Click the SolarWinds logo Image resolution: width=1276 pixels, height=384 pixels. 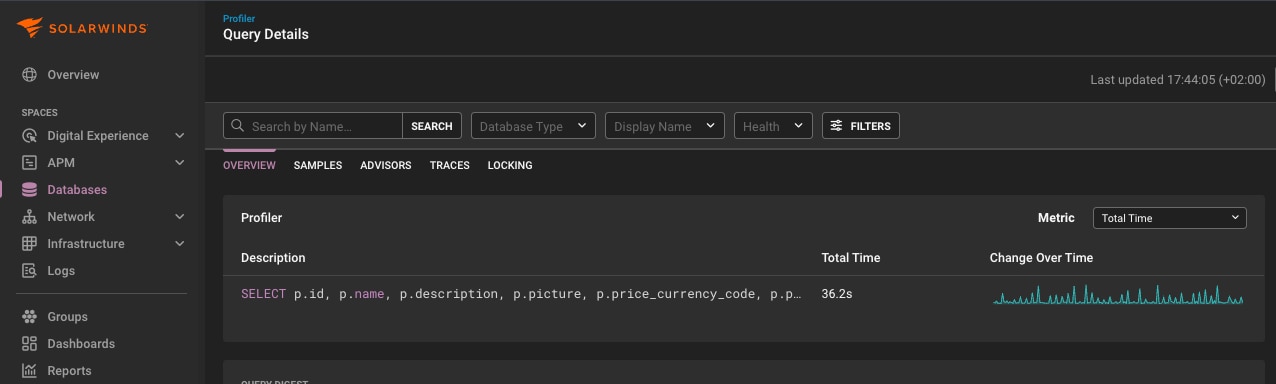[83, 27]
